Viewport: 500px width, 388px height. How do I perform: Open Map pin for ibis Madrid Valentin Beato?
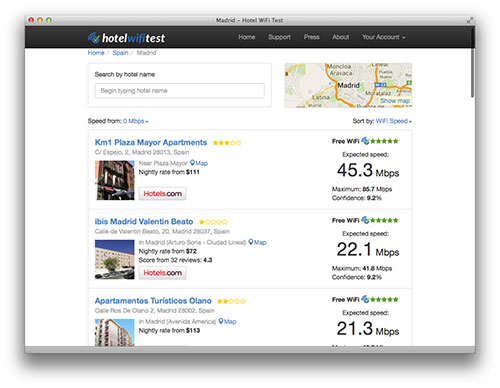click(257, 242)
